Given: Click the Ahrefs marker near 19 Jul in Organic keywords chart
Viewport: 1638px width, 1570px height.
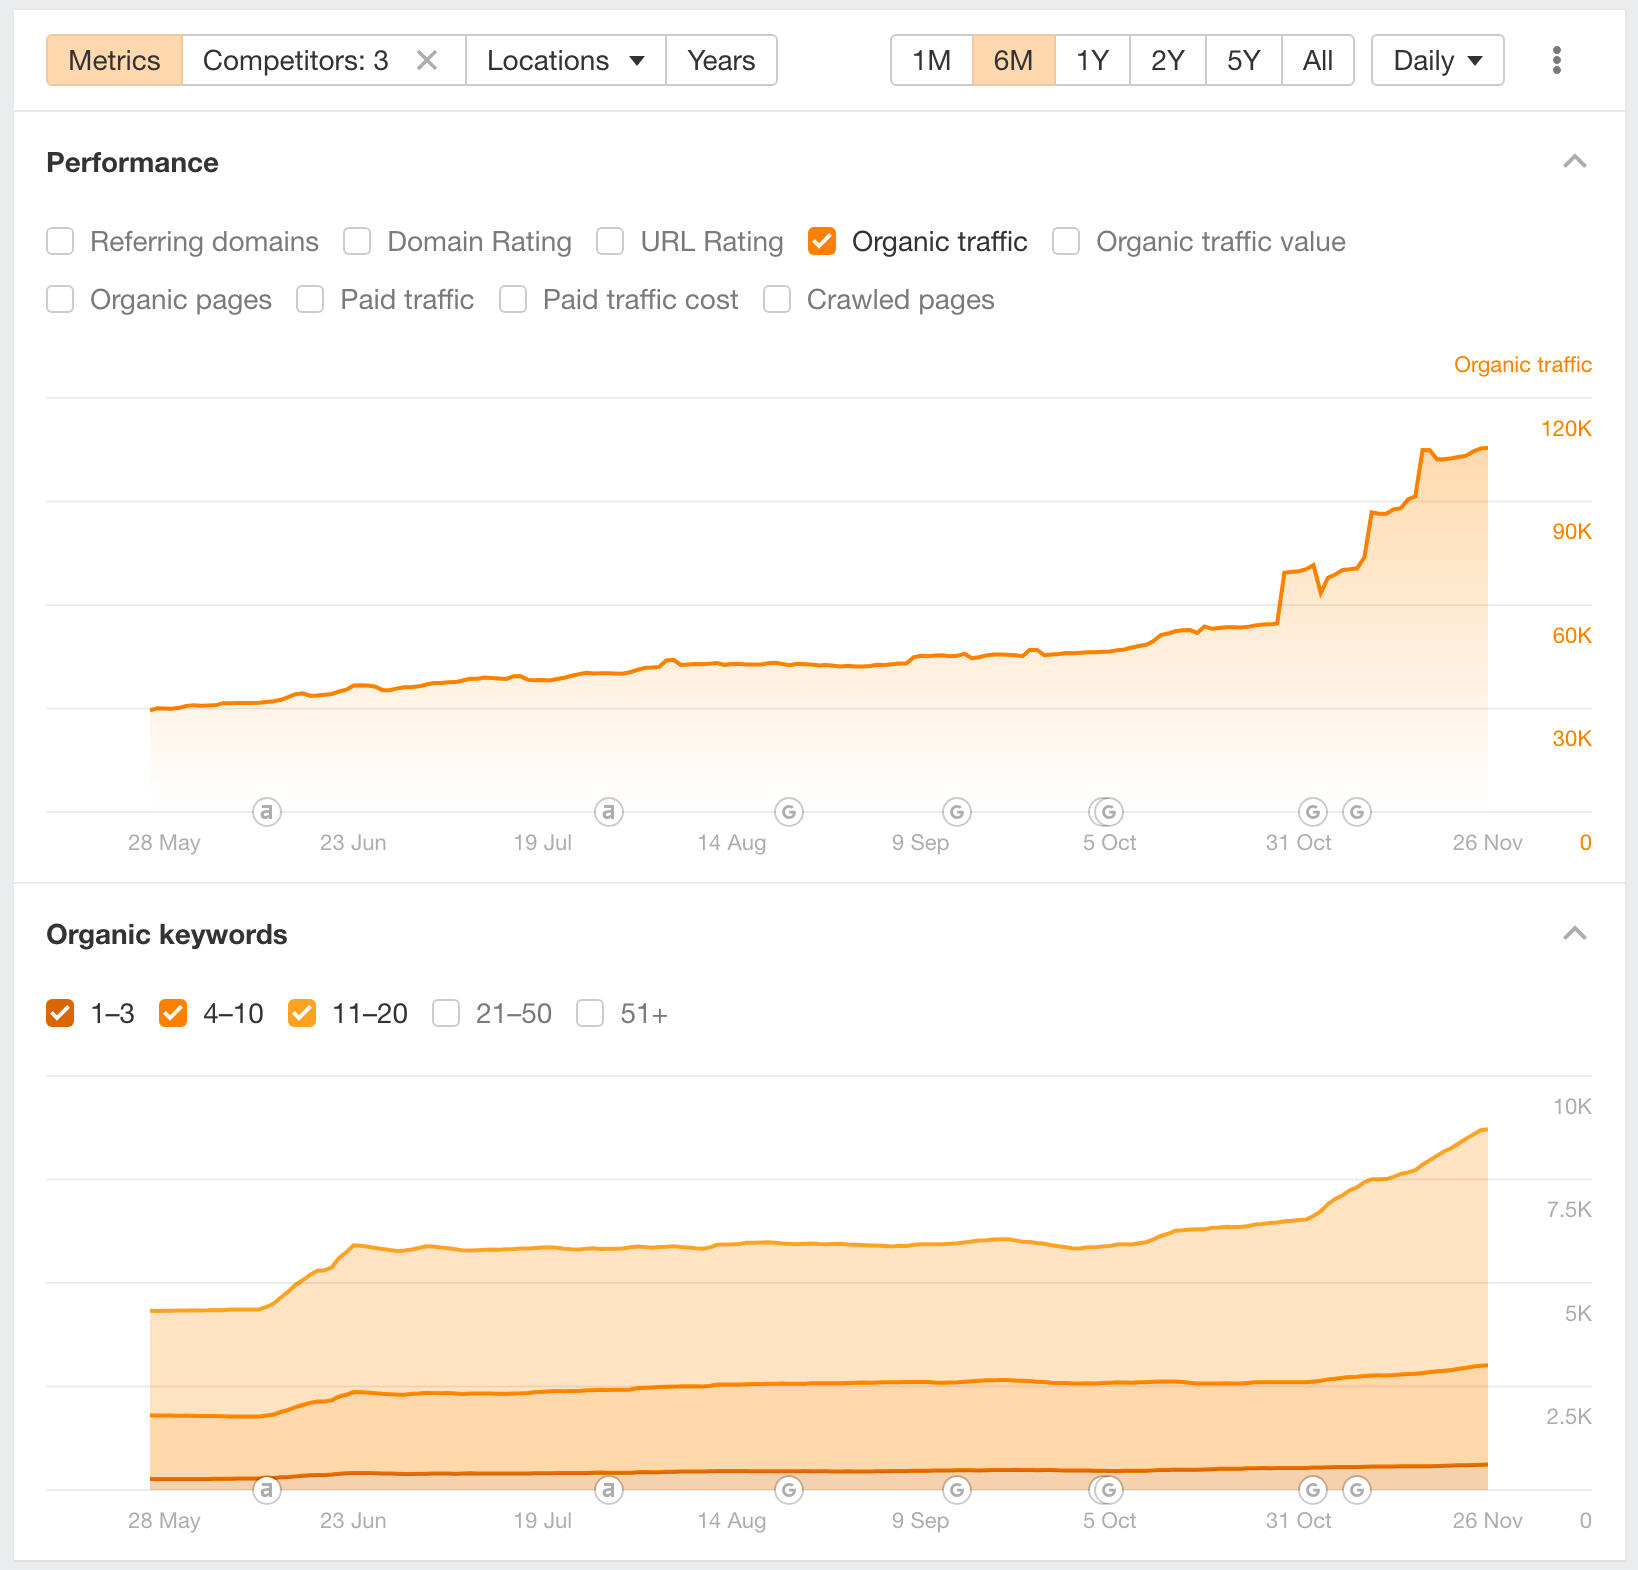Looking at the screenshot, I should click(608, 1490).
